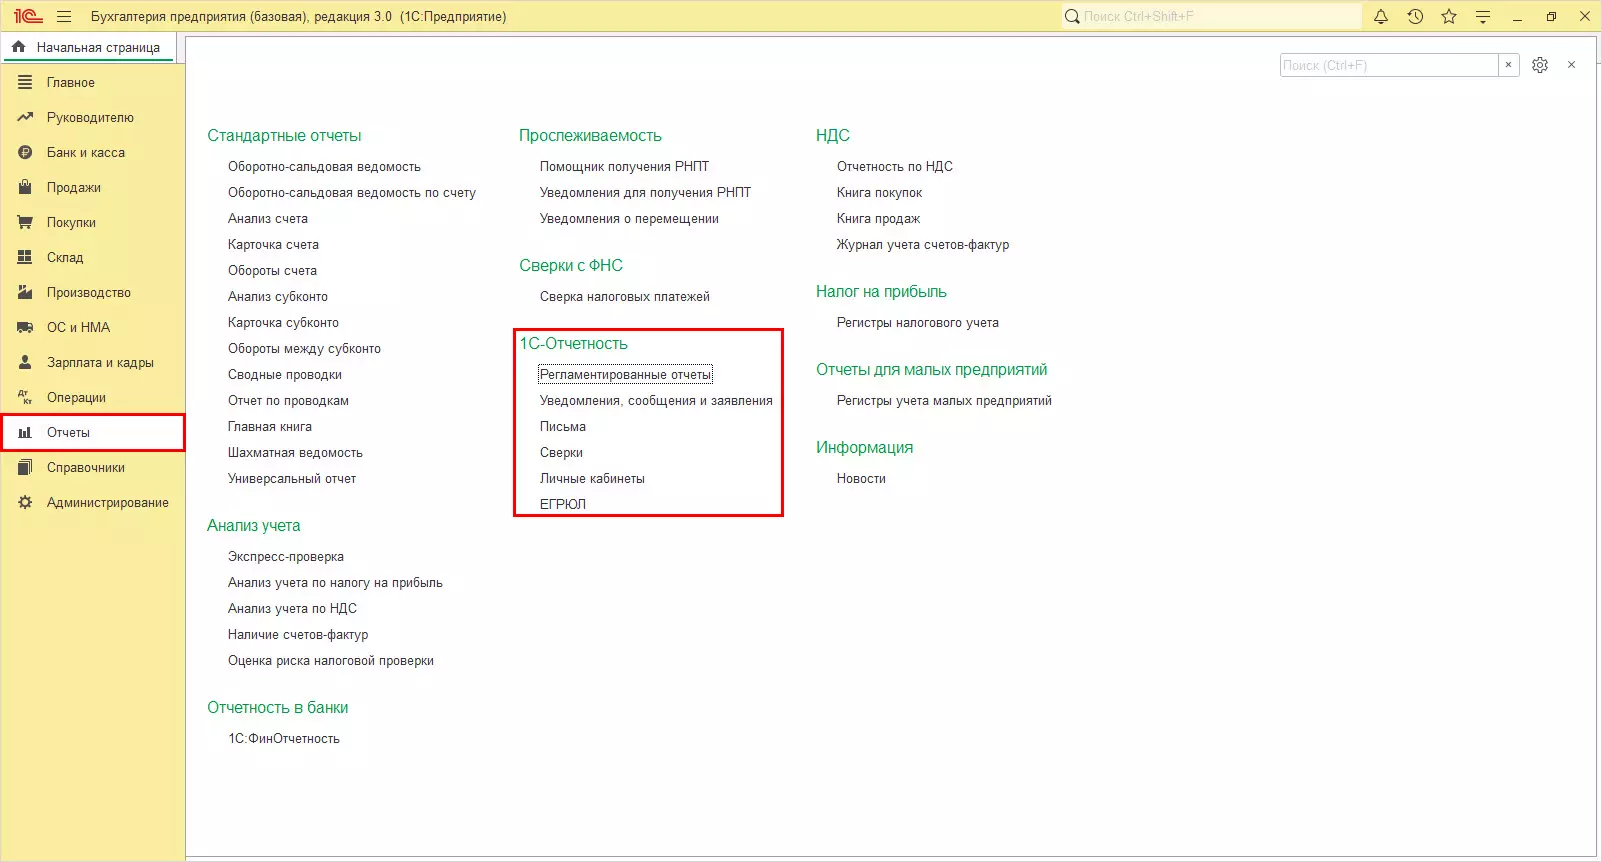Open the Операции section
1602x862 pixels.
pos(93,397)
